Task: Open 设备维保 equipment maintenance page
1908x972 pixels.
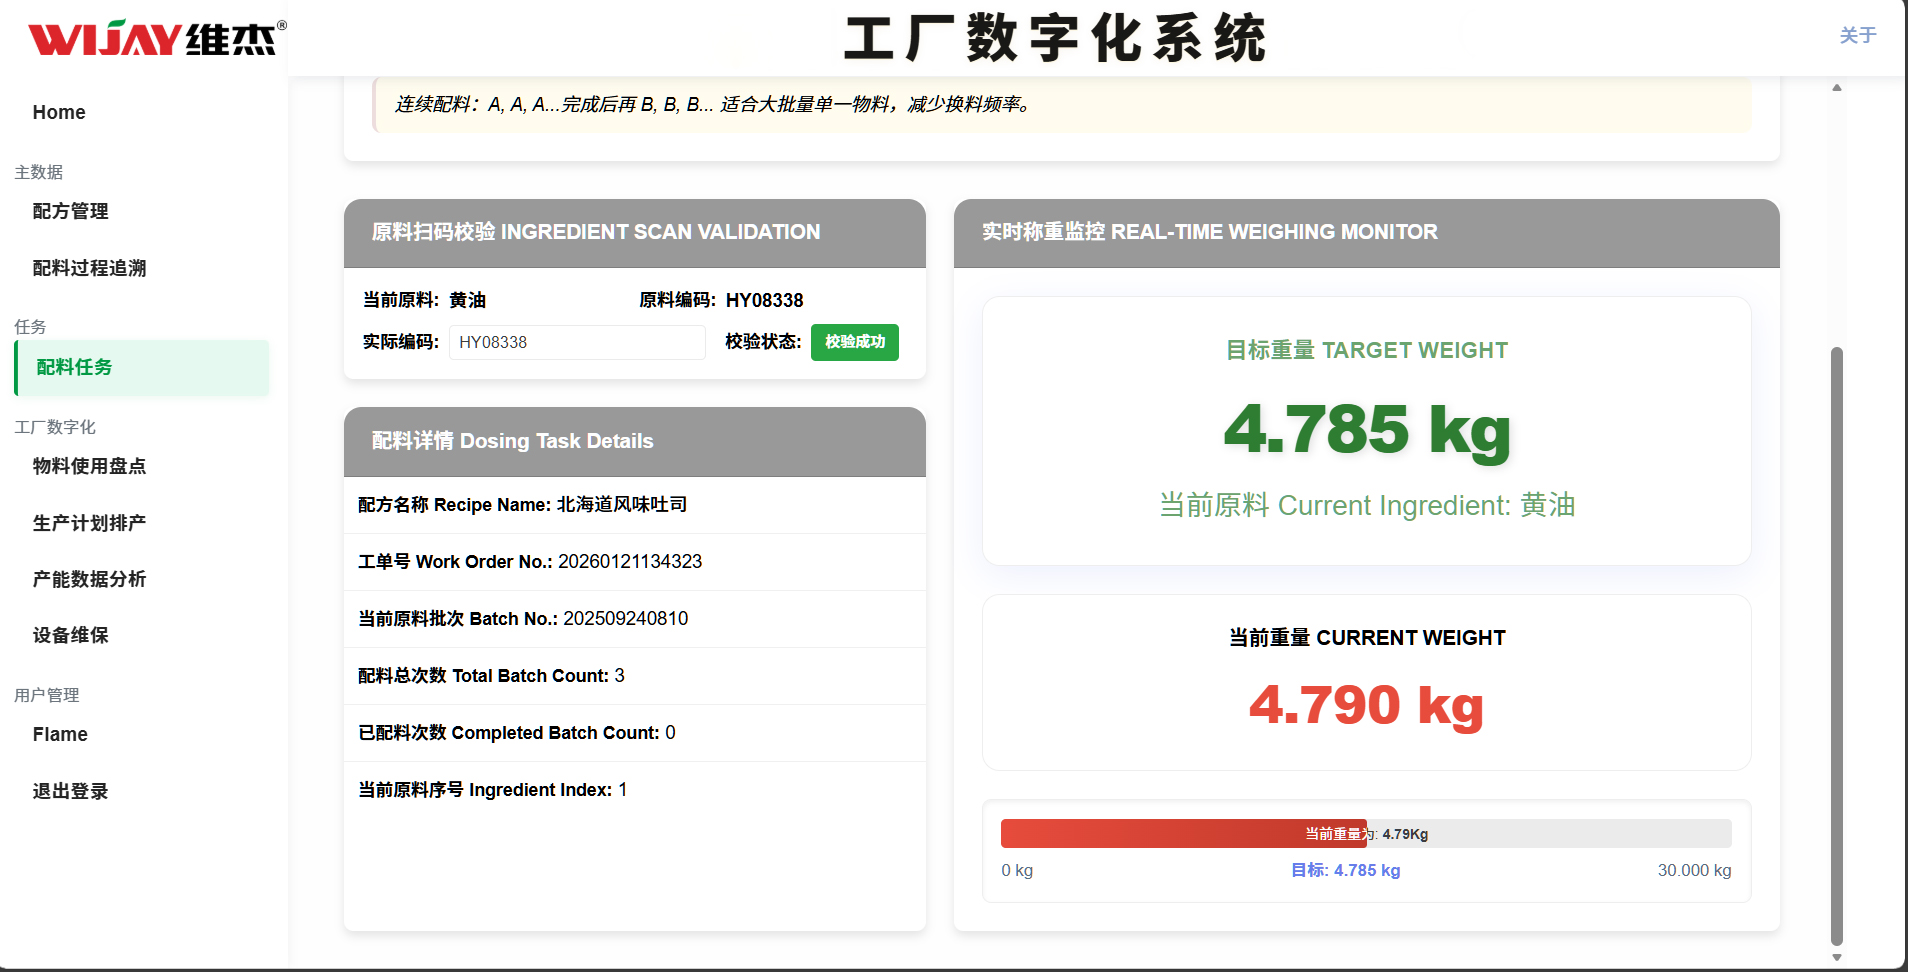Action: click(x=69, y=635)
